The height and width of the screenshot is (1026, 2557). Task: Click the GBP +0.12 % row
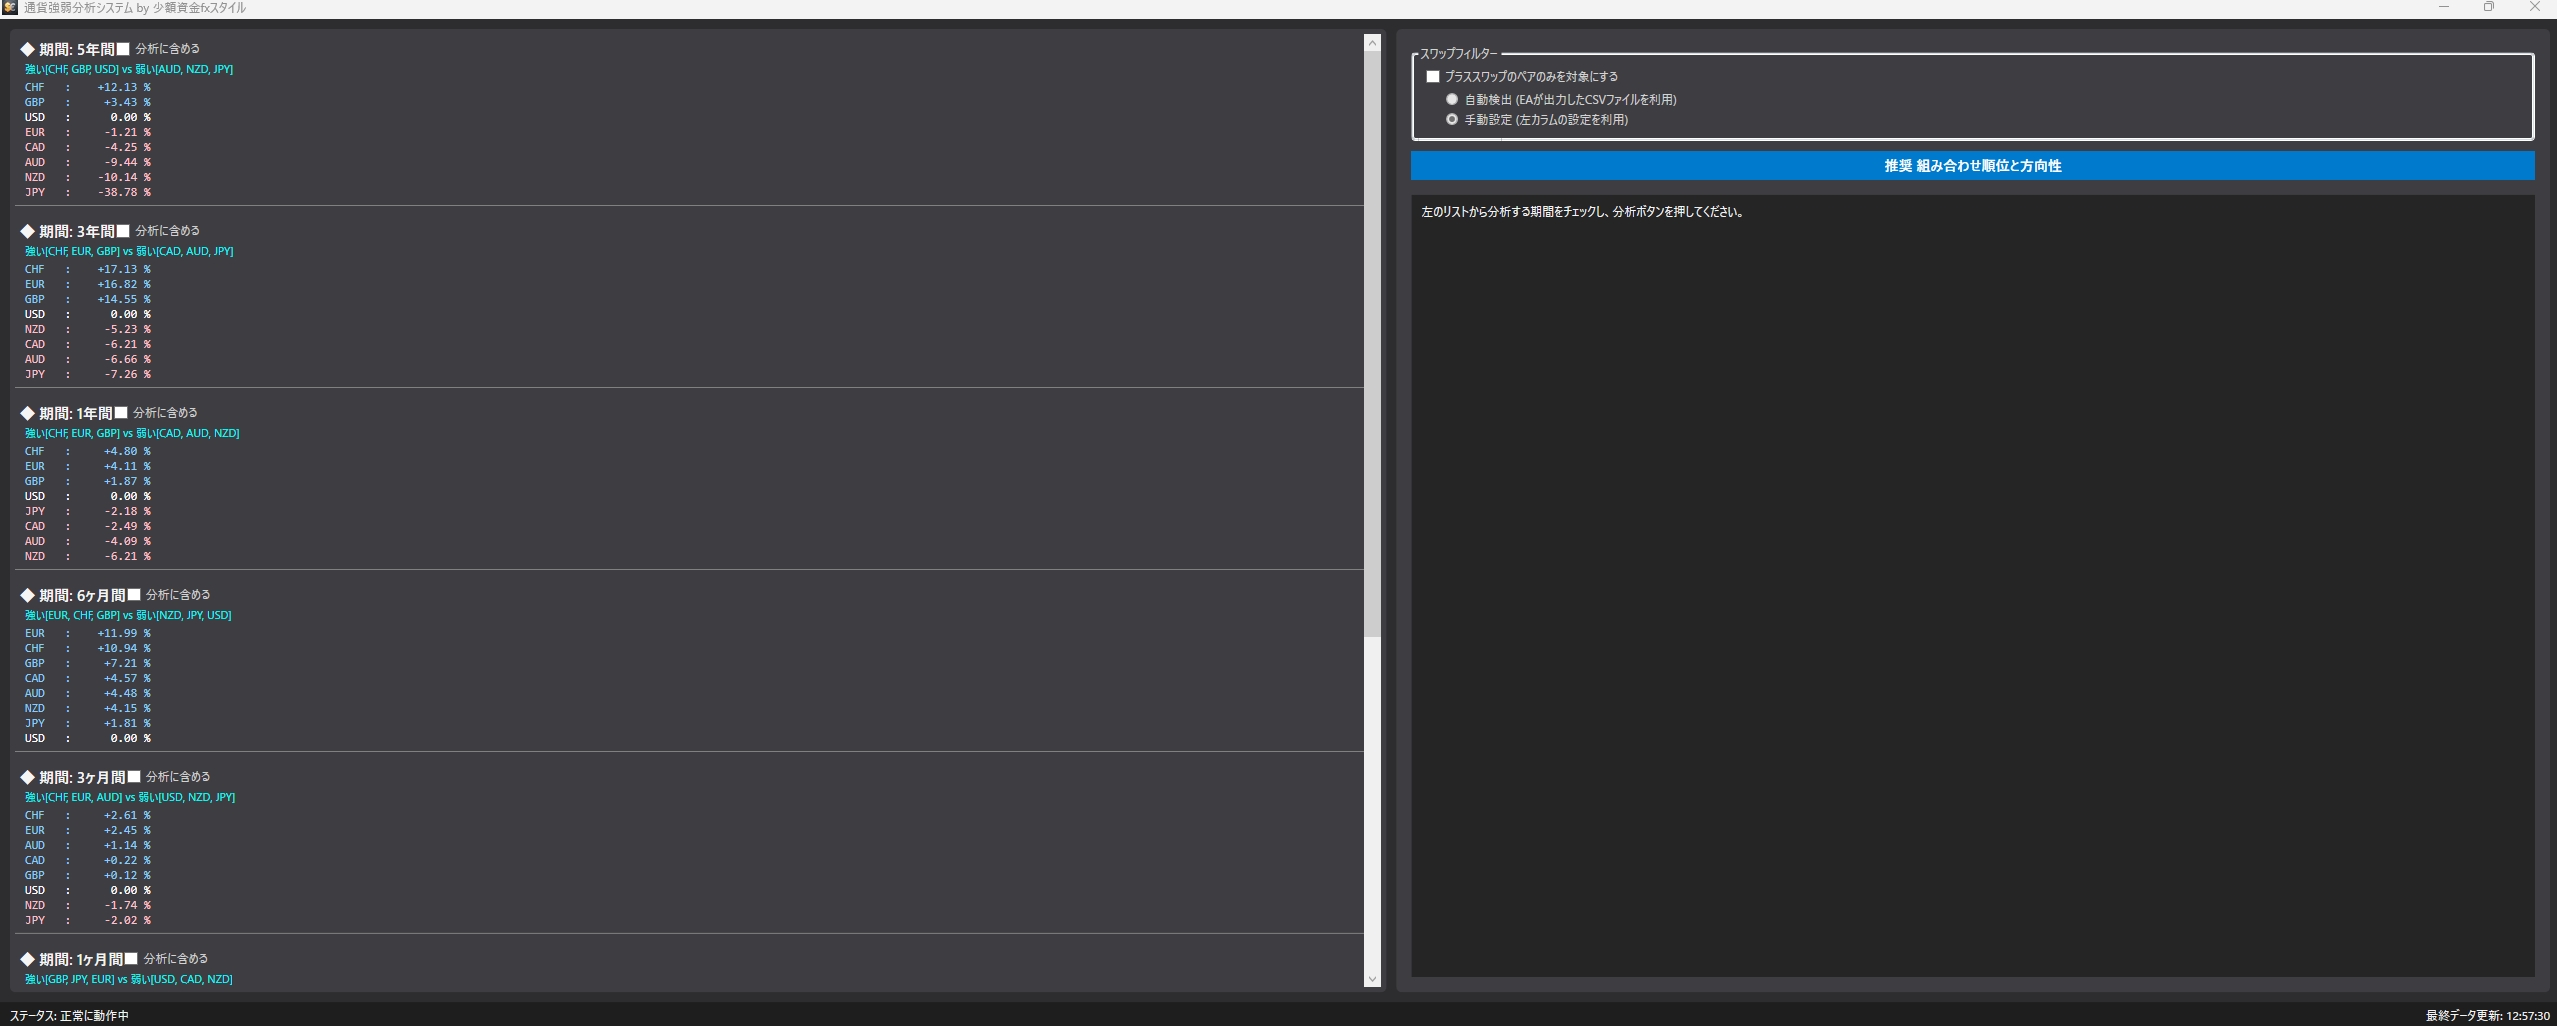[x=88, y=875]
